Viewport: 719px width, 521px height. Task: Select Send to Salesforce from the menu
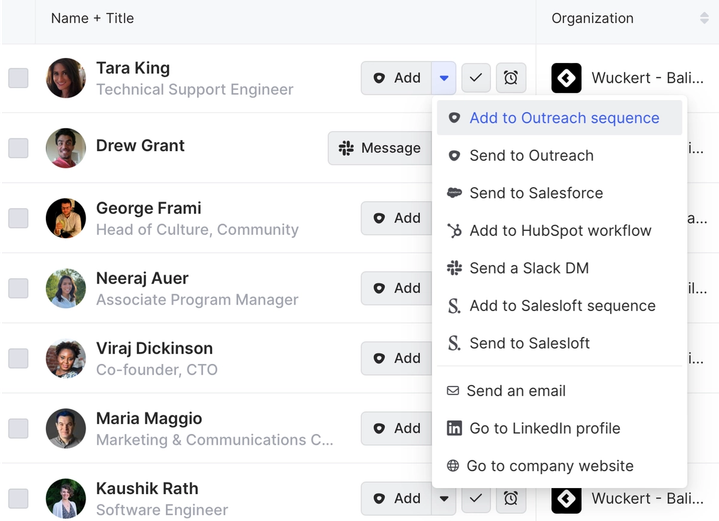tap(535, 193)
